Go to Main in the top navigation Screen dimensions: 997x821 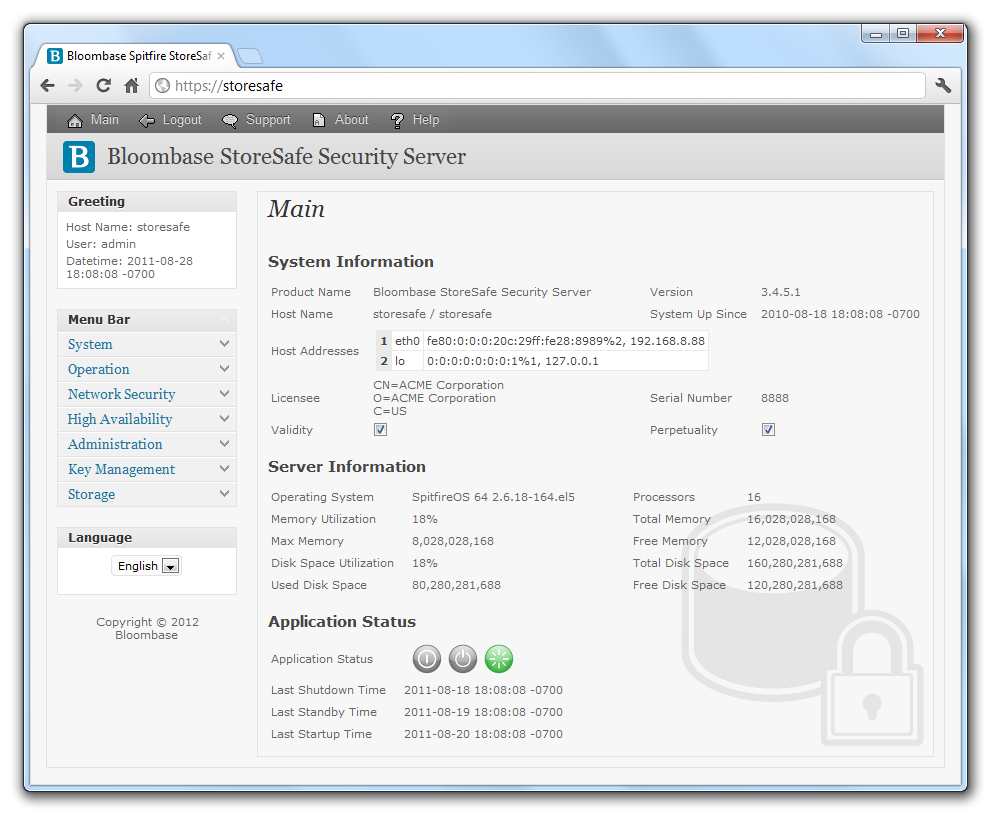click(x=93, y=120)
